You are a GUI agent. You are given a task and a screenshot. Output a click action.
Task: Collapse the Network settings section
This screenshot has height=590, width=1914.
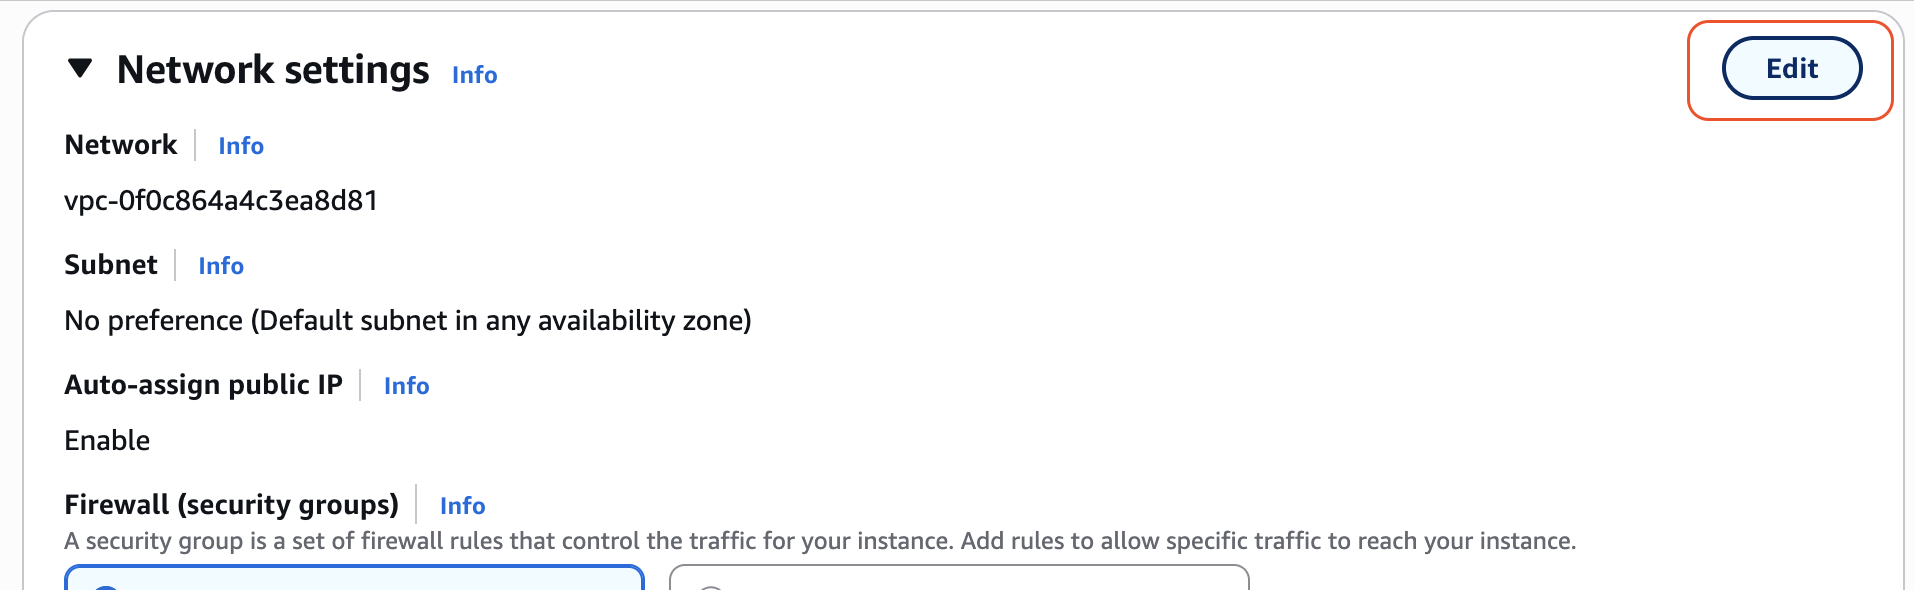coord(80,68)
